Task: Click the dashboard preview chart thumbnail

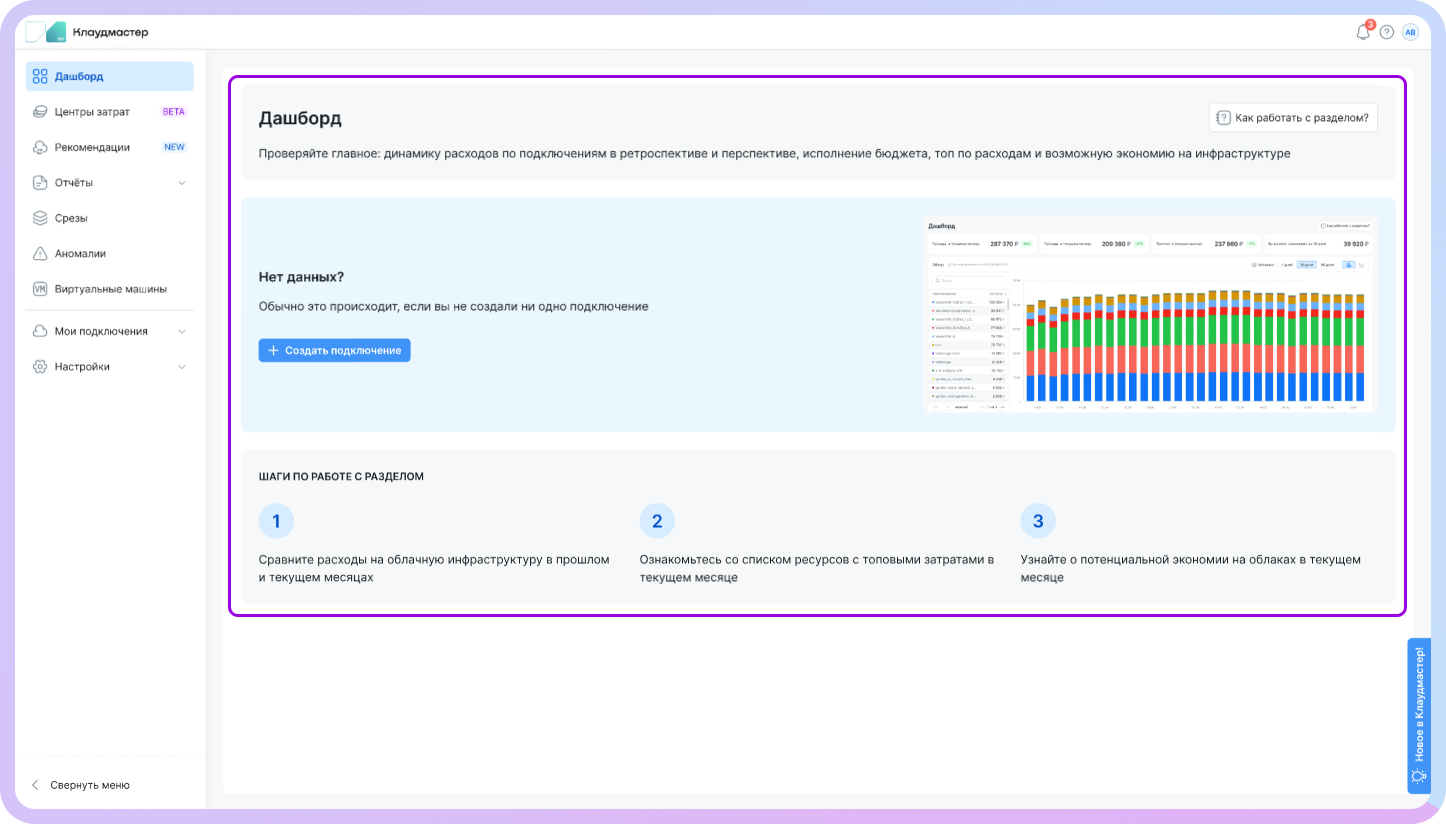Action: pyautogui.click(x=1149, y=314)
